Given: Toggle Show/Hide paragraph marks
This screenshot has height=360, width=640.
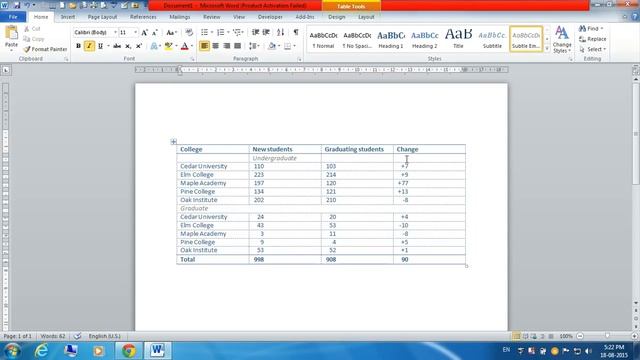Looking at the screenshot, I should pyautogui.click(x=296, y=32).
